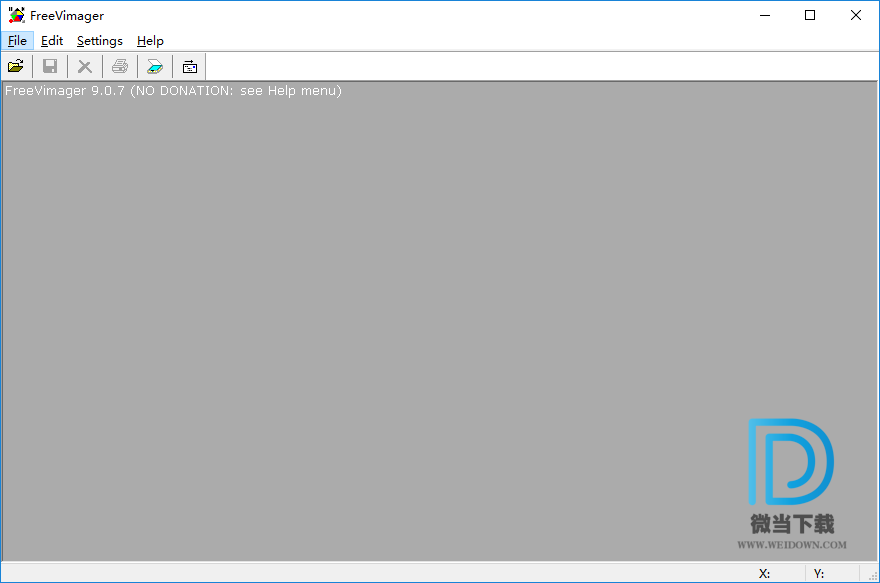Viewport: 880px width, 583px height.
Task: Click the Delete X toolbar icon
Action: point(85,67)
